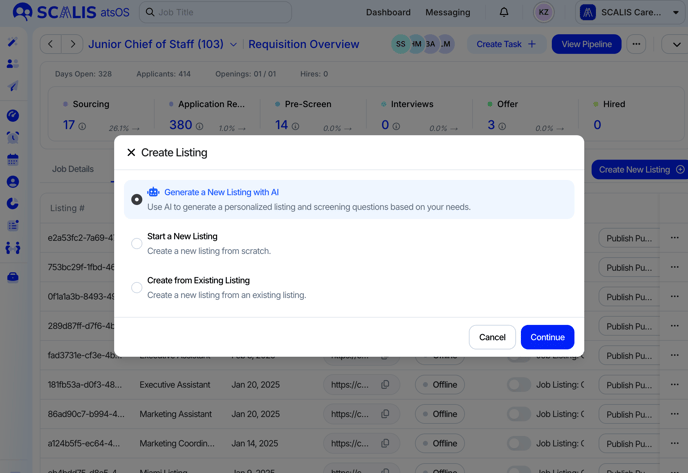The height and width of the screenshot is (473, 688).
Task: Click the Job Title search field
Action: click(217, 13)
